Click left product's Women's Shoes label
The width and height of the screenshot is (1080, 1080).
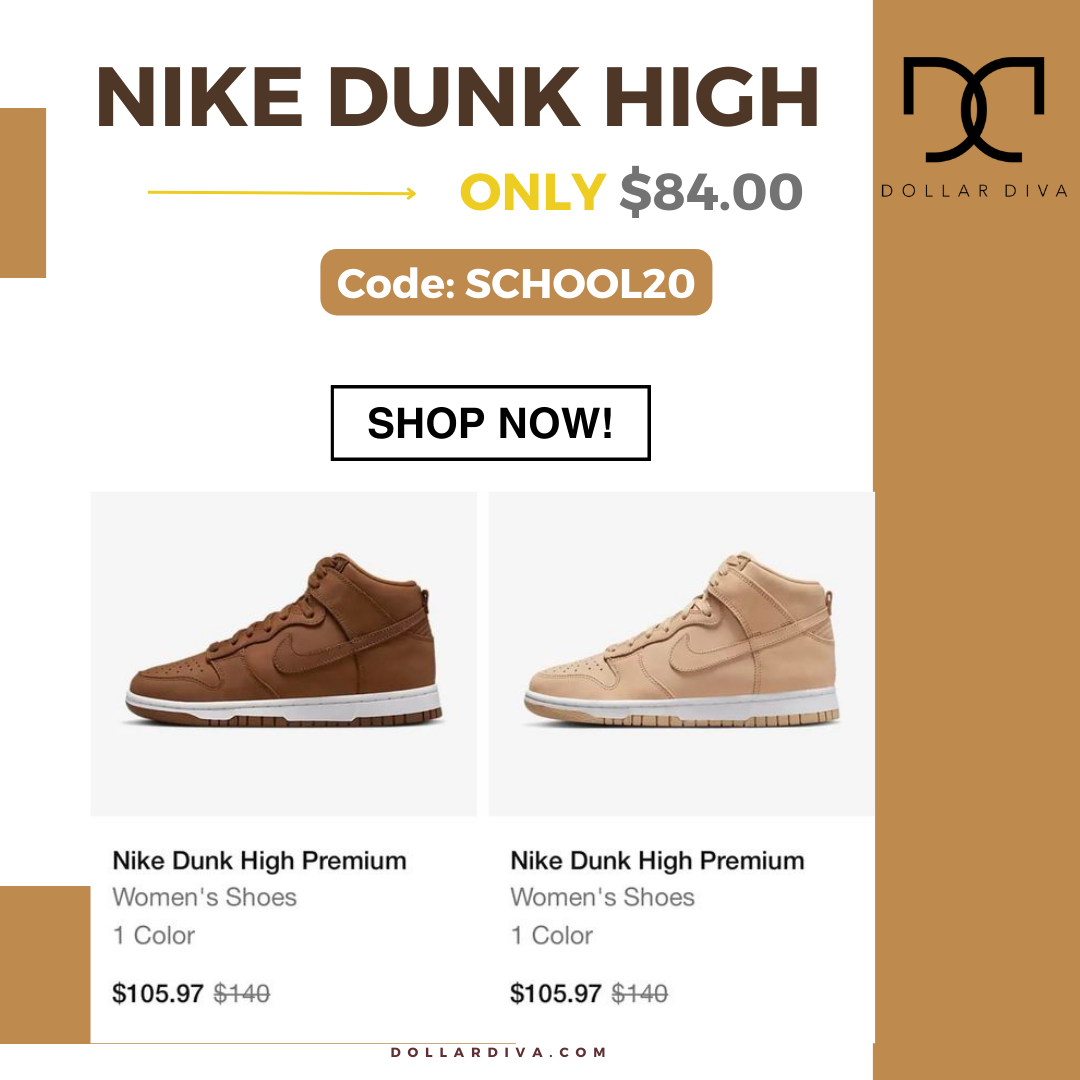click(x=205, y=897)
